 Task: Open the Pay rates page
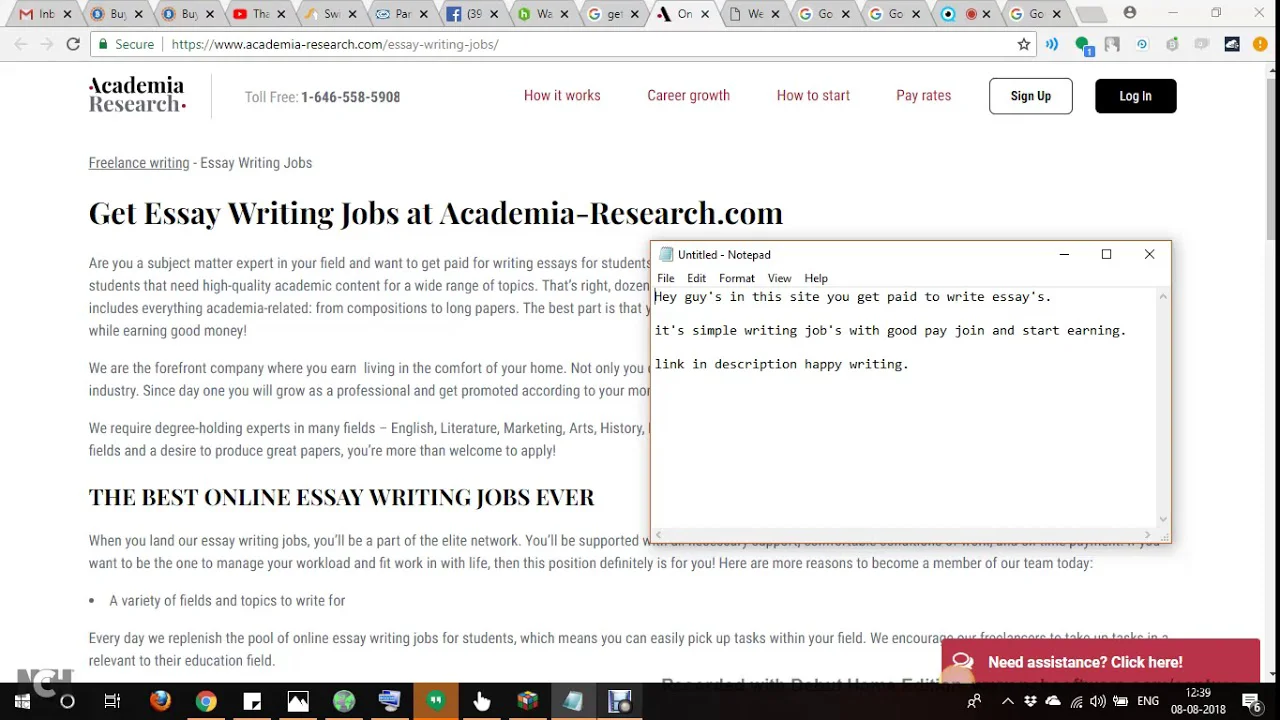923,95
